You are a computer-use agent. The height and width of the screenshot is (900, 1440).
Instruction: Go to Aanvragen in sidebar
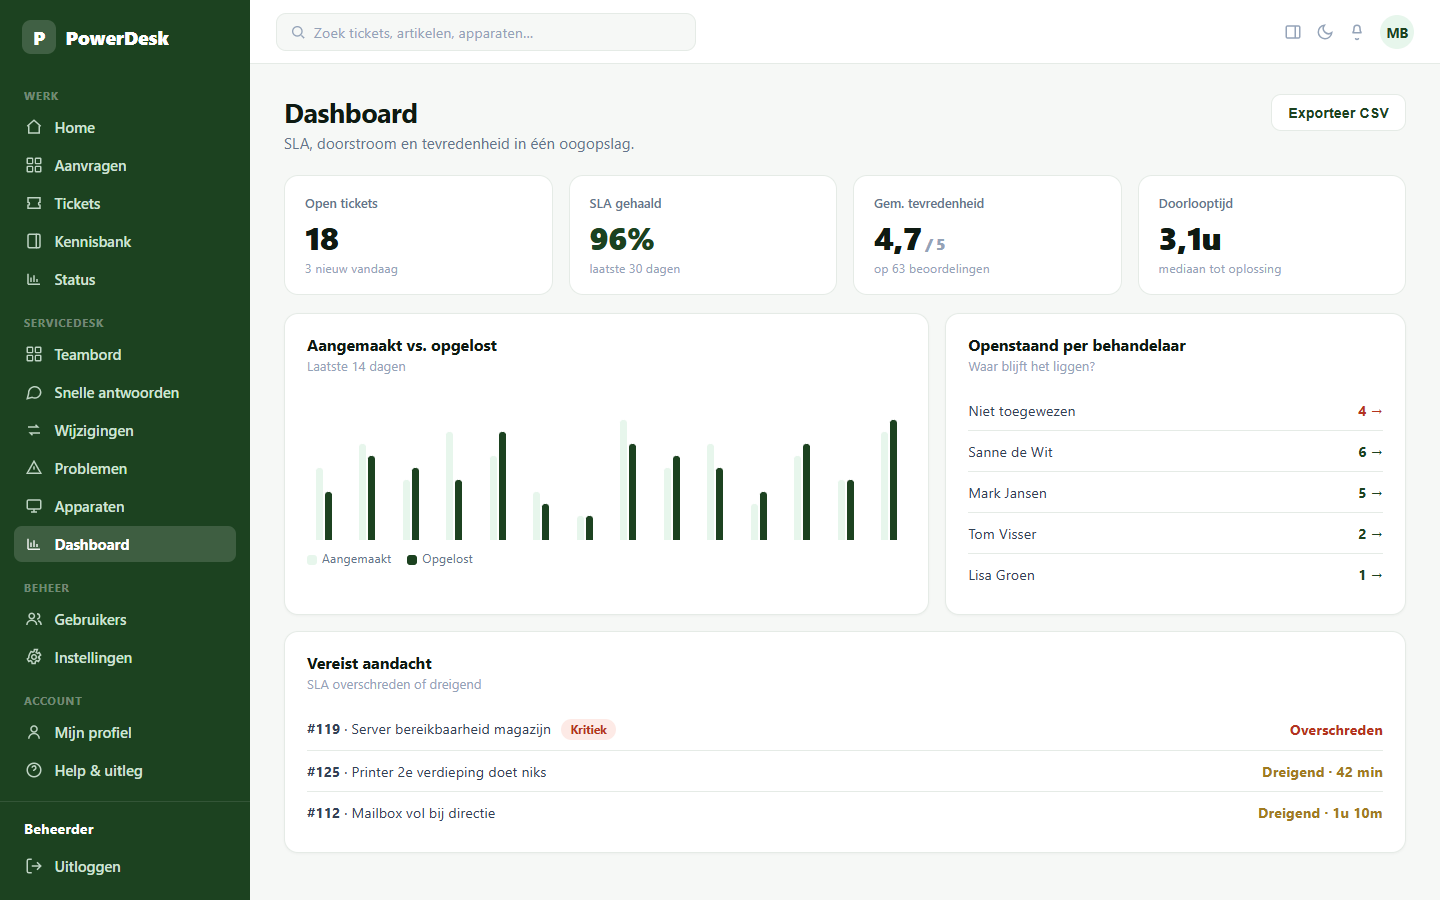tap(125, 165)
